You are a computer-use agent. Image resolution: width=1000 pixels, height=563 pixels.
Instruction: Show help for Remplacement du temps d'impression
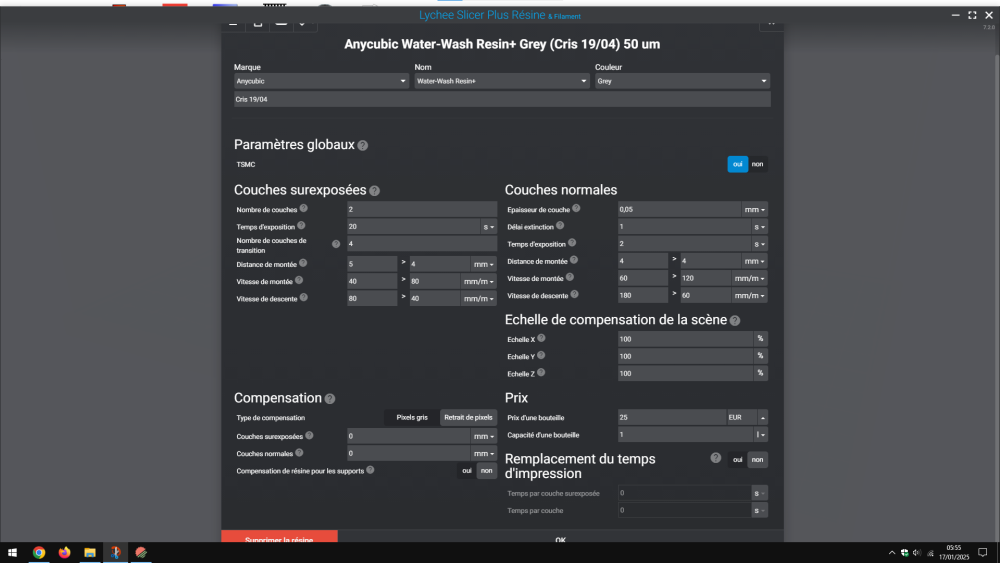(x=716, y=458)
